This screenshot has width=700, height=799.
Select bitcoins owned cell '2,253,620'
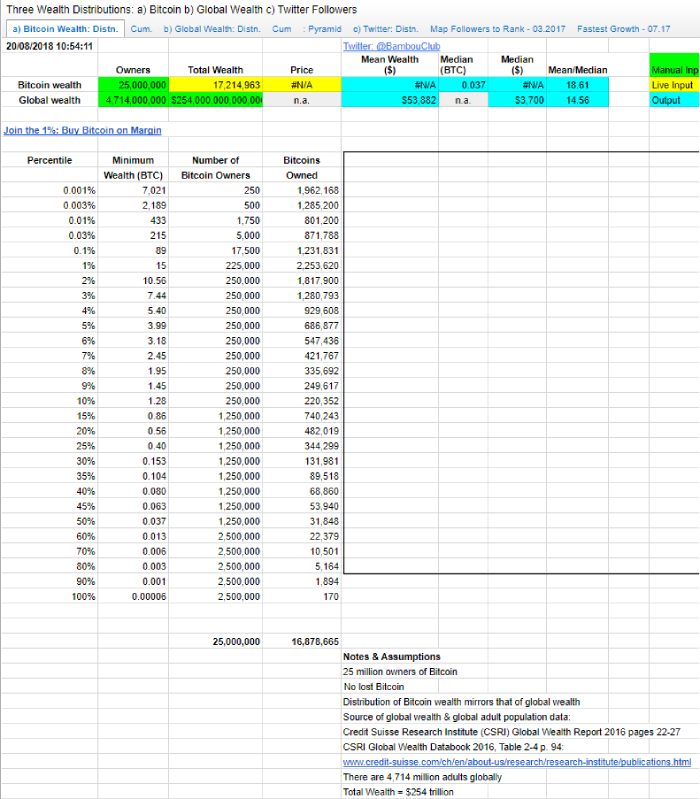pos(302,266)
